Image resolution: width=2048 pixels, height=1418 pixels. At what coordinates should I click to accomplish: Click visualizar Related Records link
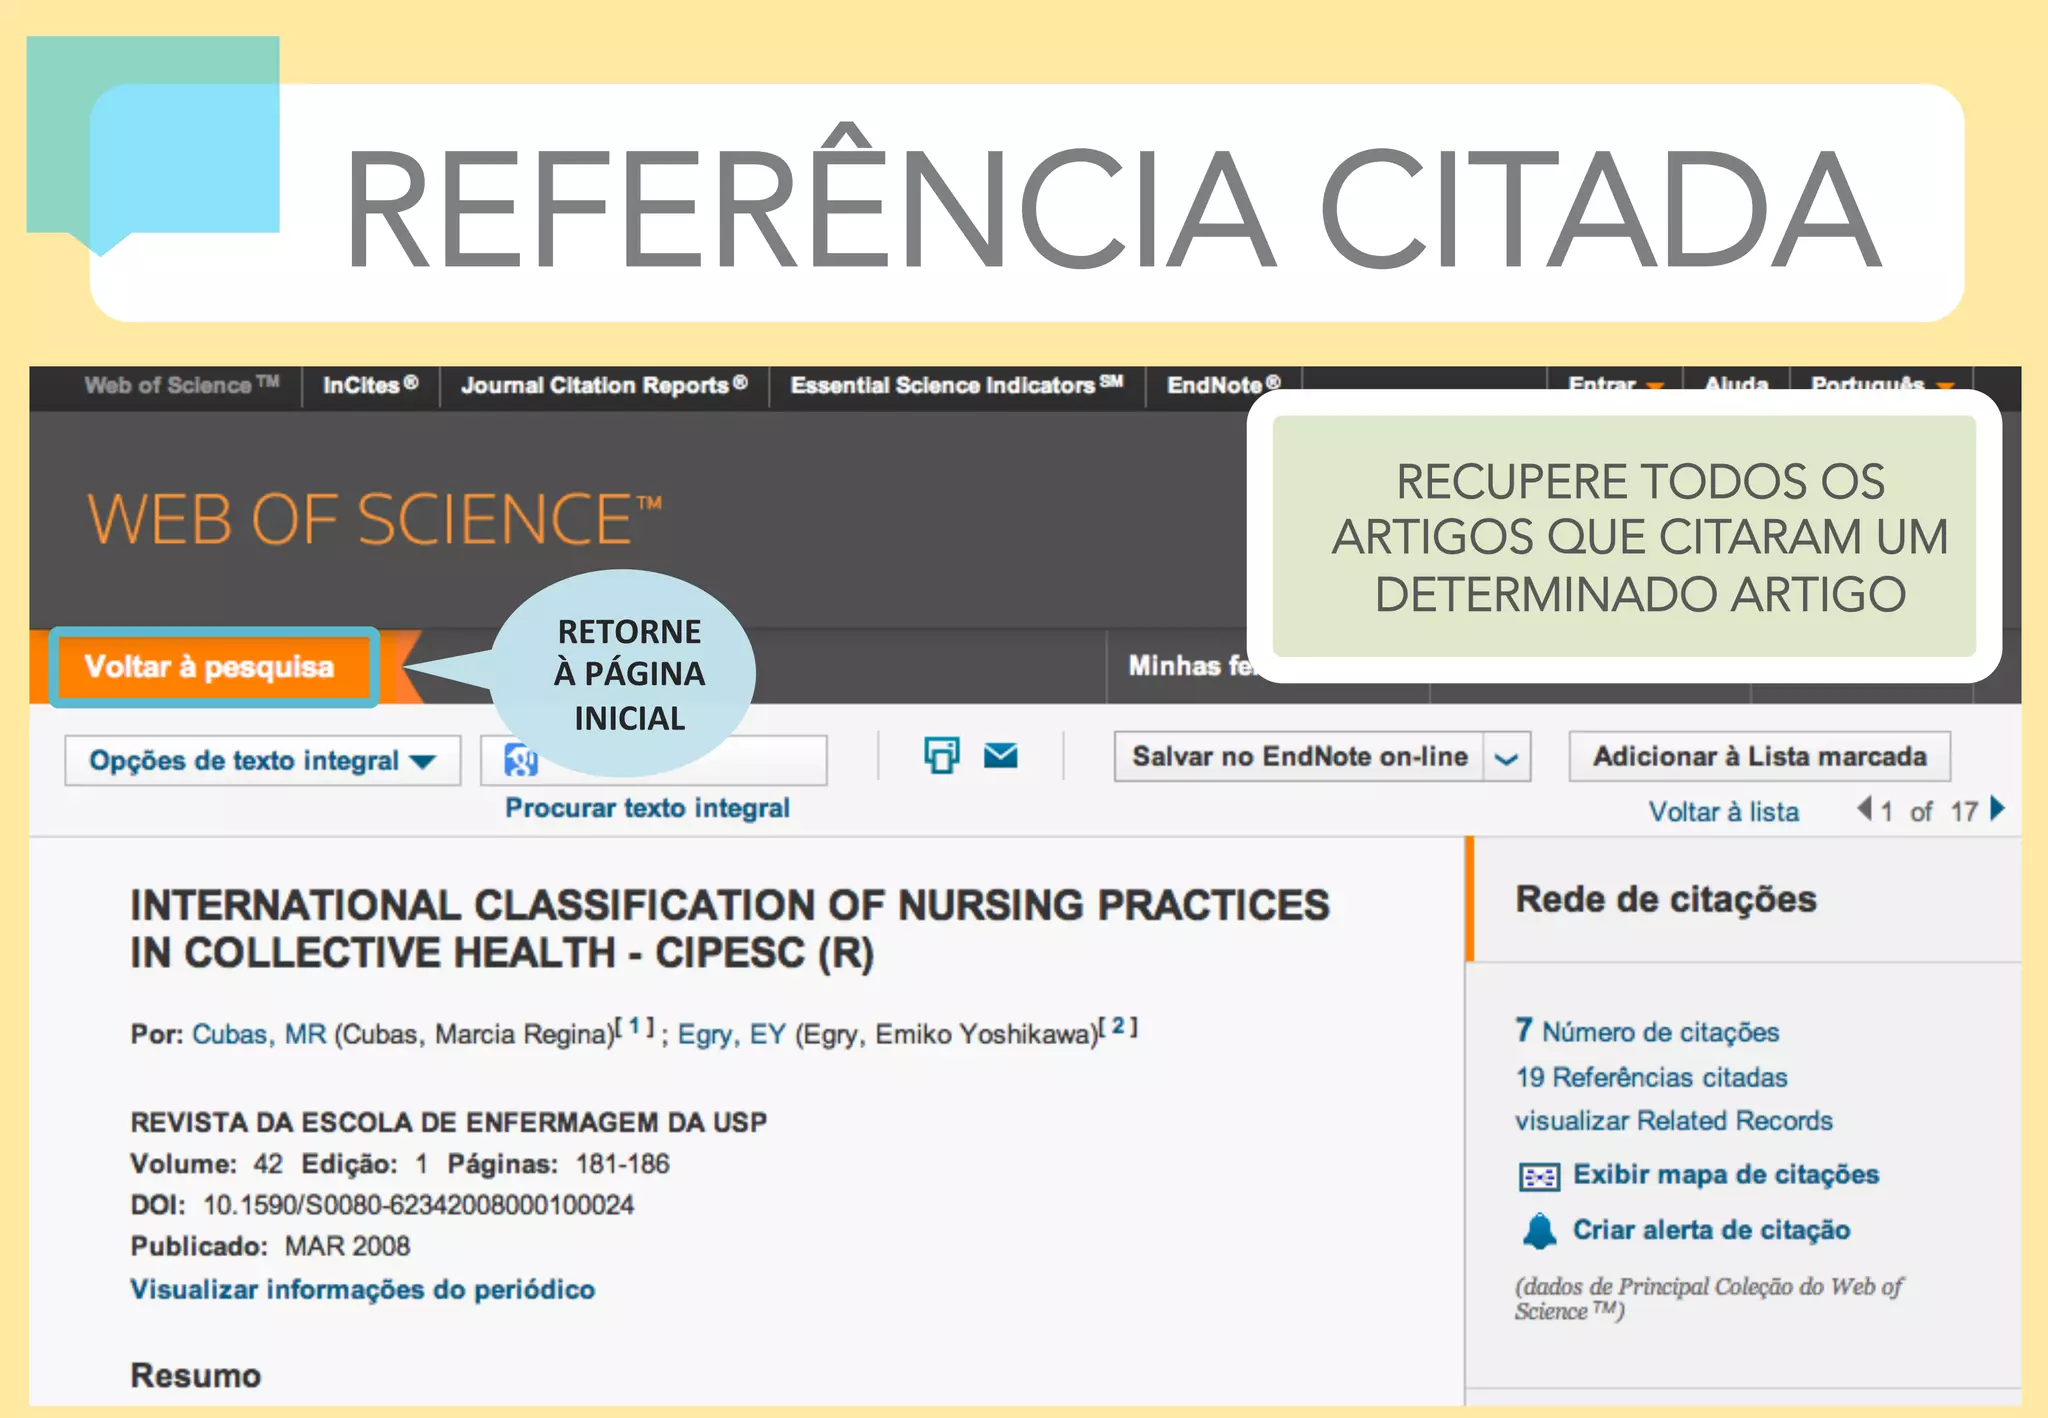[1673, 1121]
